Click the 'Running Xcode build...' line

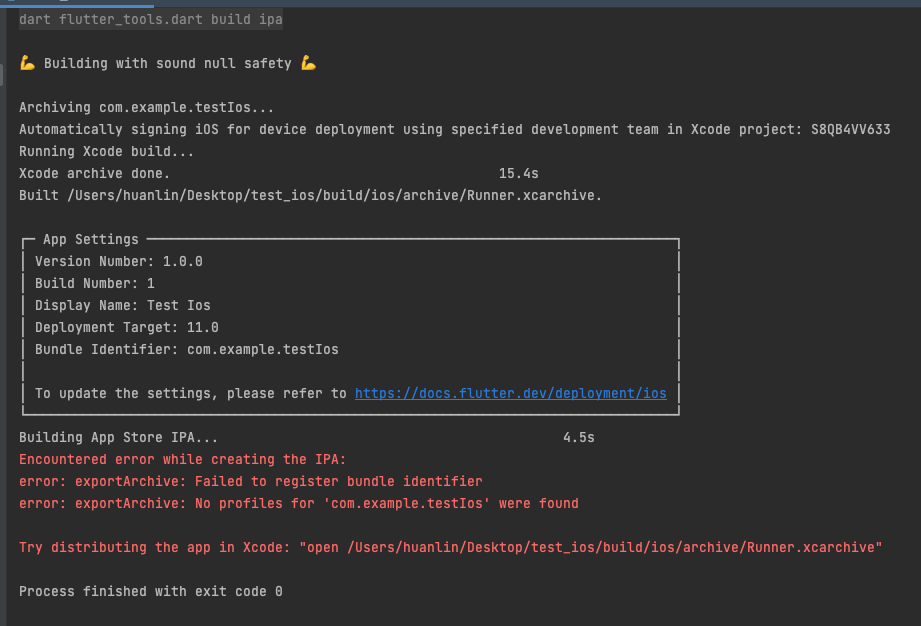coord(106,152)
